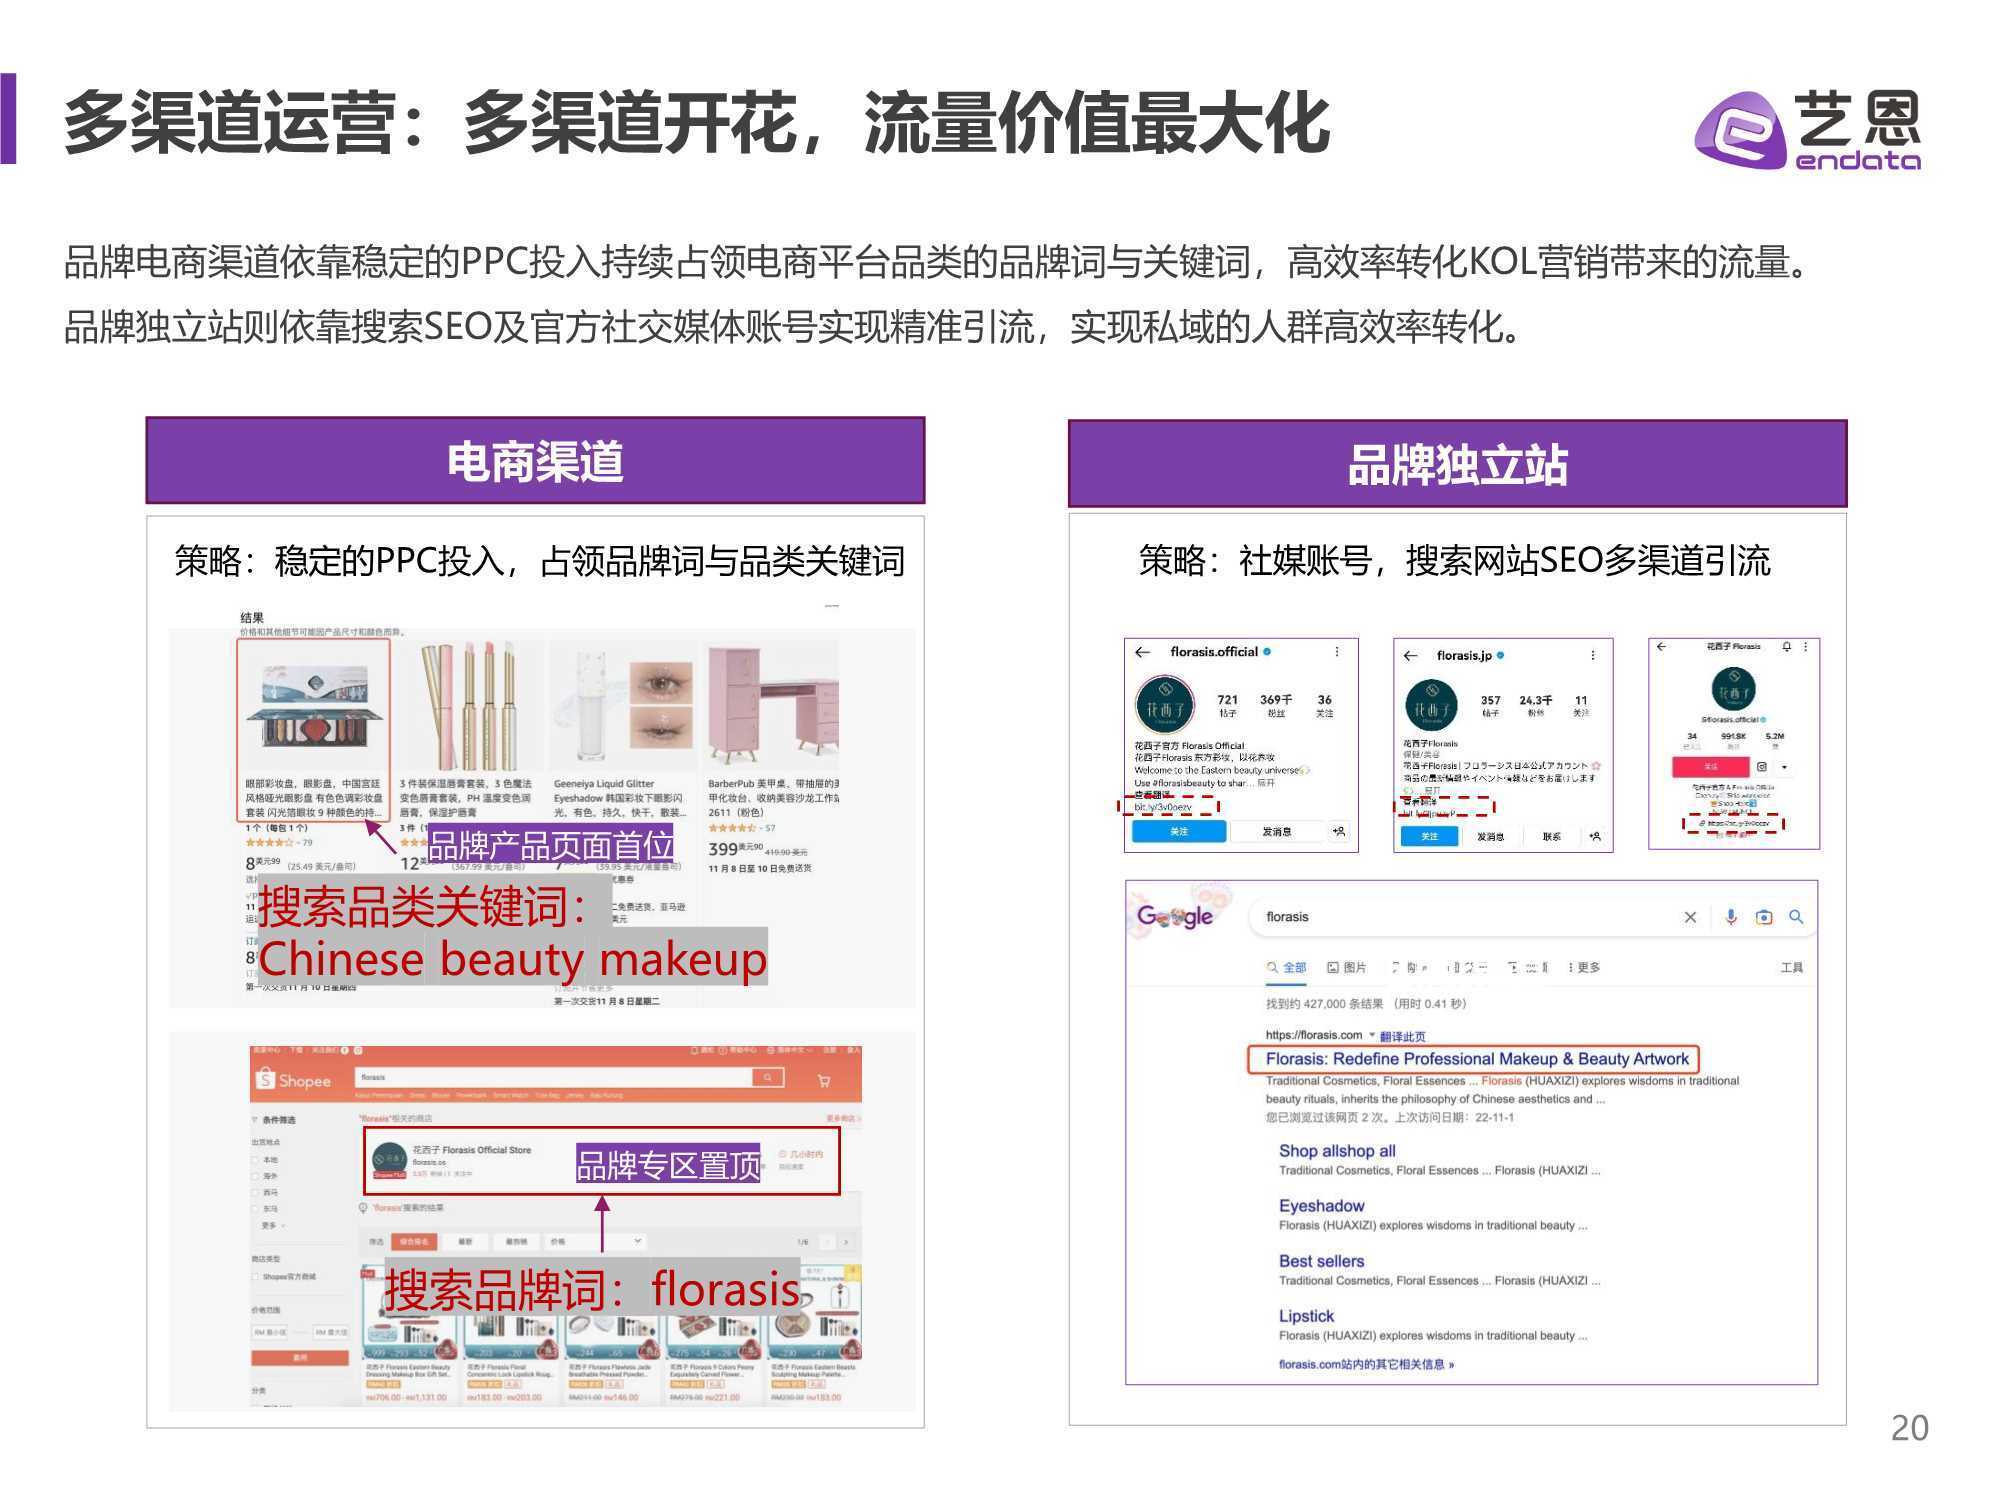Open florasis.com站内的其它相关信息 link
Image resolution: width=2000 pixels, height=1500 pixels.
click(x=1366, y=1364)
